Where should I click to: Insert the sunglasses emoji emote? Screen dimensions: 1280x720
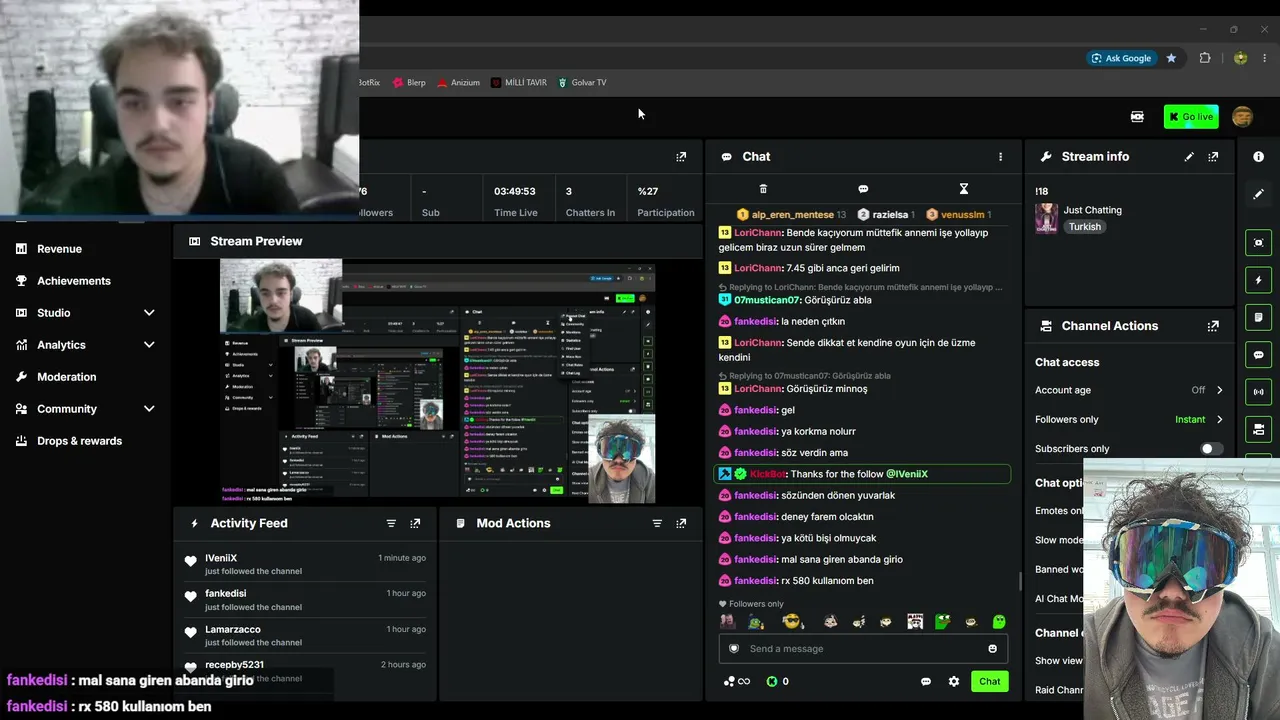pos(792,622)
